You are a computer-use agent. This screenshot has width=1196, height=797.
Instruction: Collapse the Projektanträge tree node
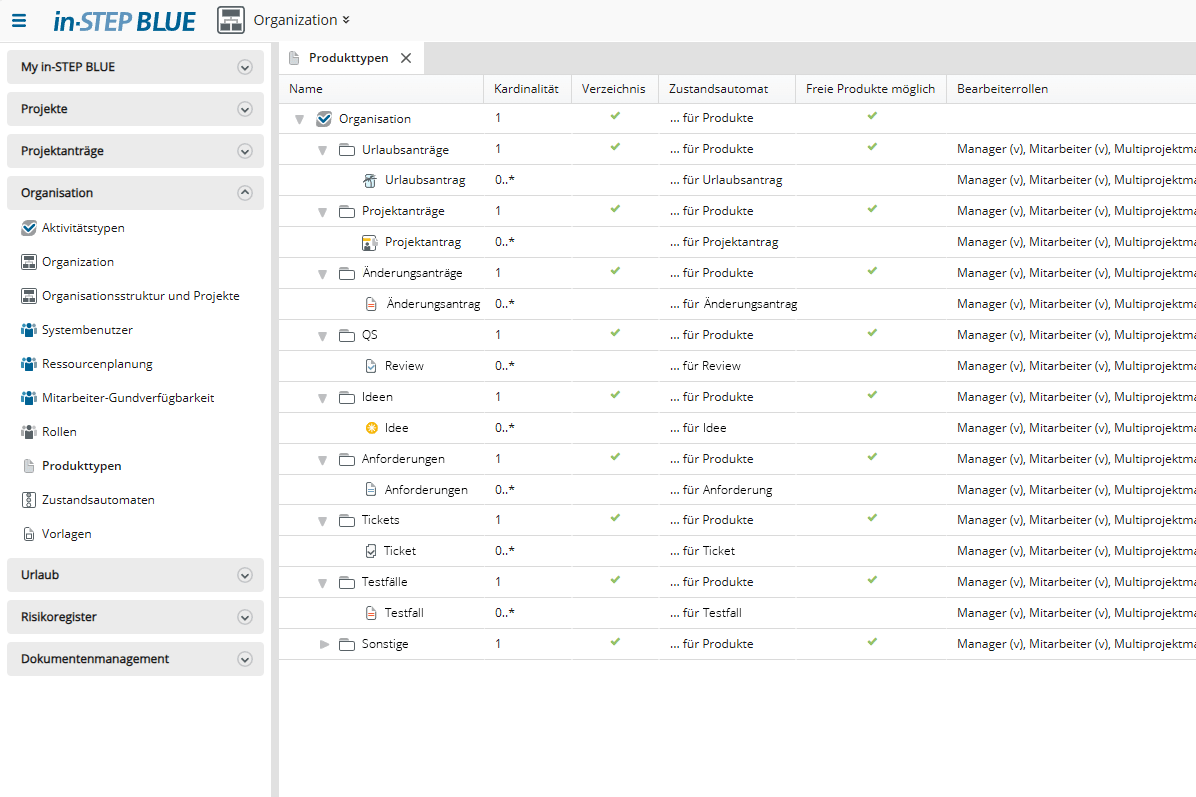(x=322, y=212)
